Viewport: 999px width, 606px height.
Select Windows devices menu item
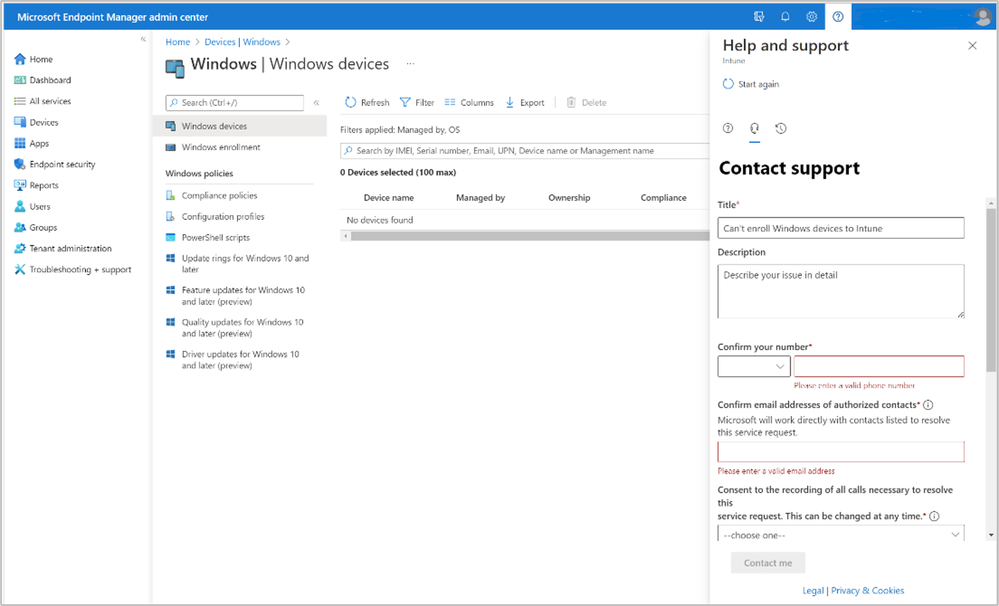[240, 126]
